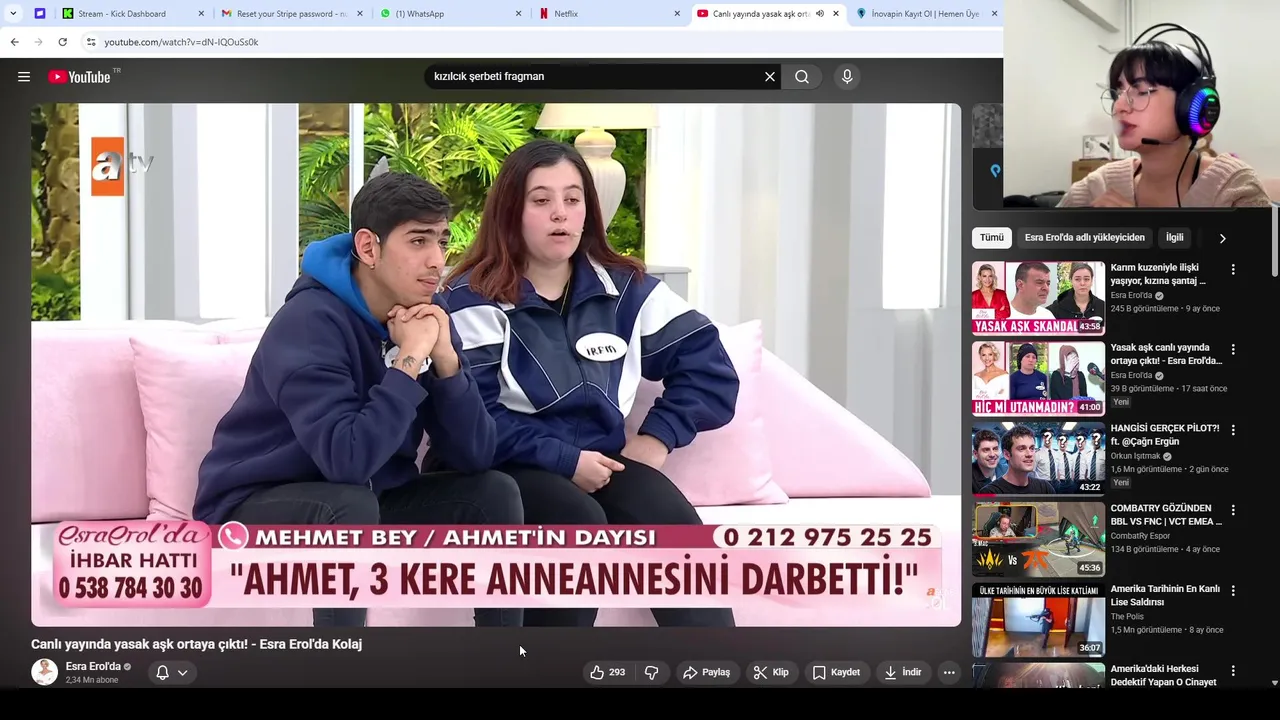Click video title Canlı yayında yasak aşk
Image resolution: width=1280 pixels, height=720 pixels.
pos(196,645)
